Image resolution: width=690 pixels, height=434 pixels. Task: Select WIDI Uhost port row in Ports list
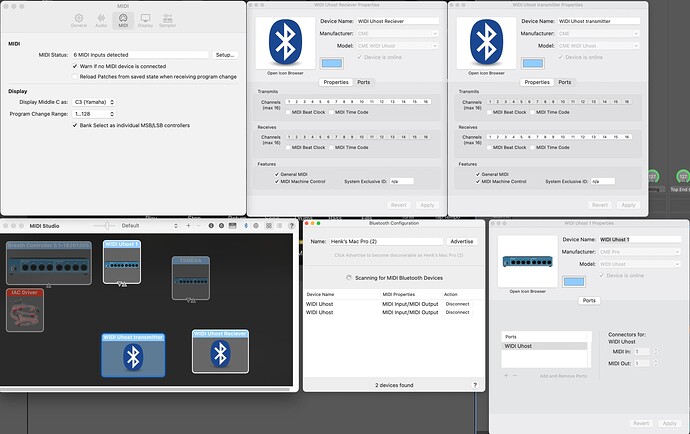[544, 346]
